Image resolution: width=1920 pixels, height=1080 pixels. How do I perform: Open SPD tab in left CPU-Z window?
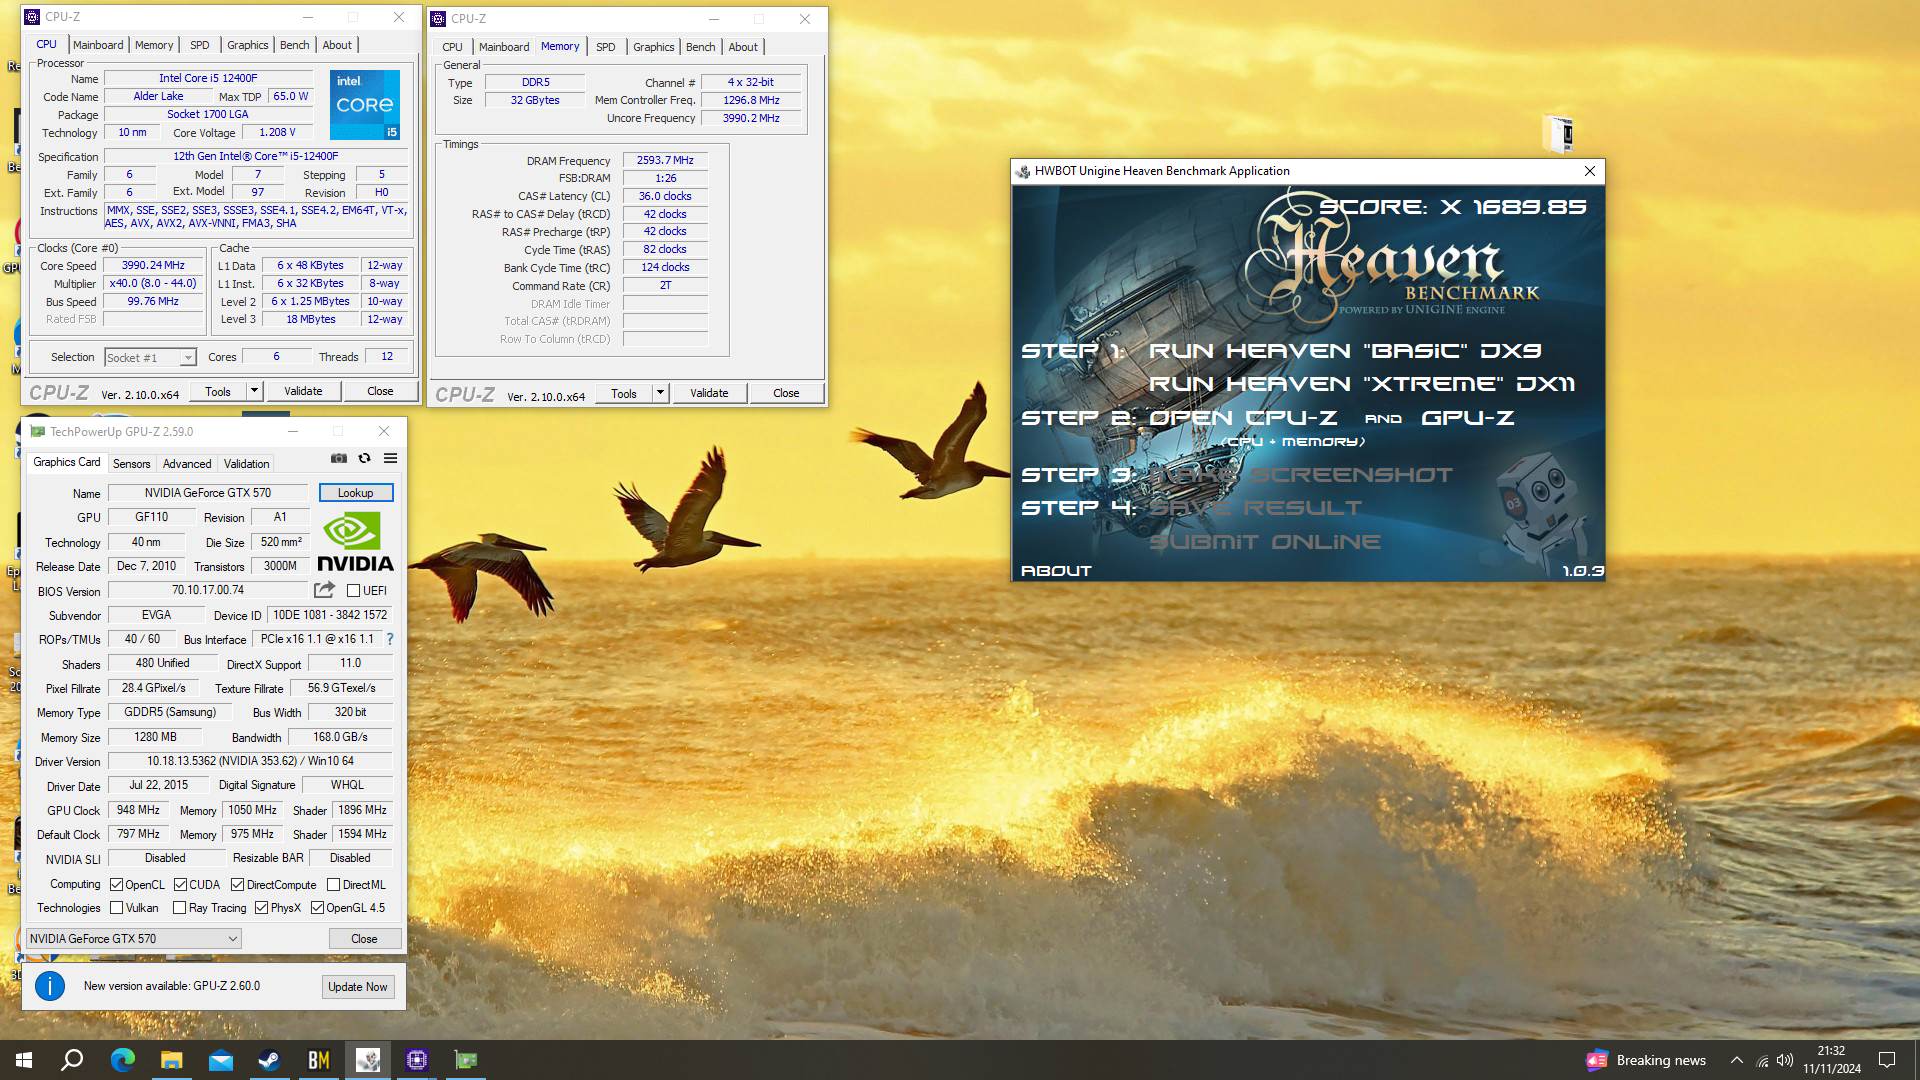click(200, 45)
